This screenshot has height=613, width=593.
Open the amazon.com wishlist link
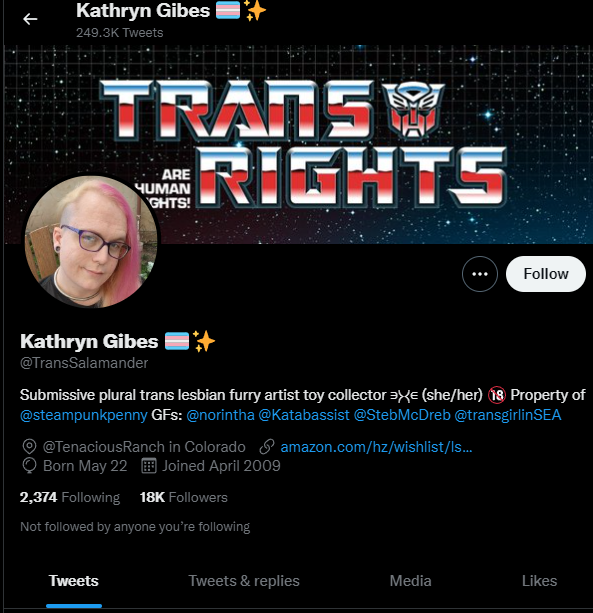(376, 447)
